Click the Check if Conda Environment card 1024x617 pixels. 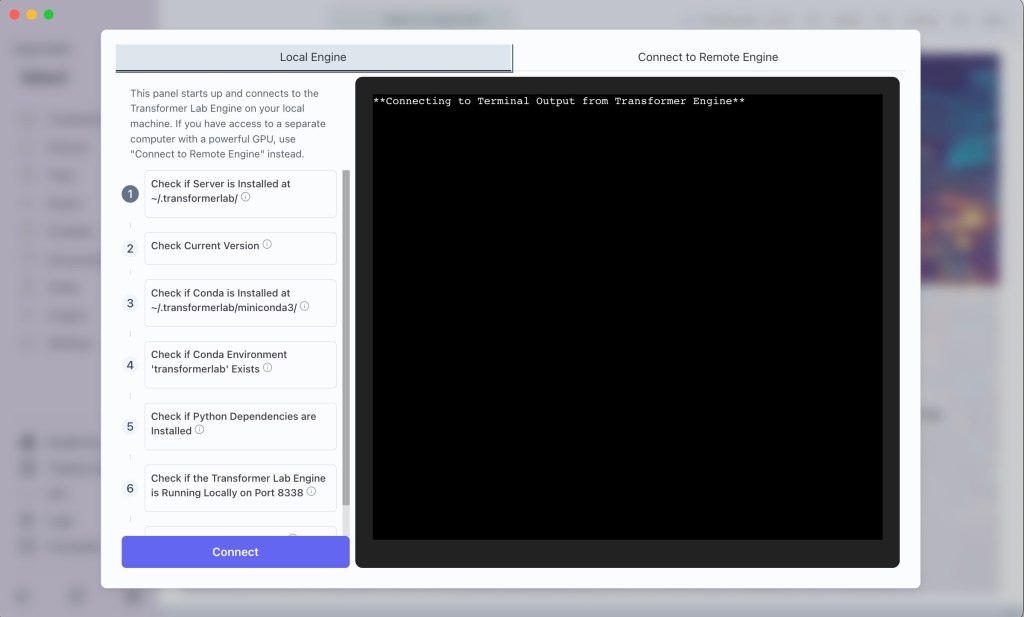pos(240,362)
